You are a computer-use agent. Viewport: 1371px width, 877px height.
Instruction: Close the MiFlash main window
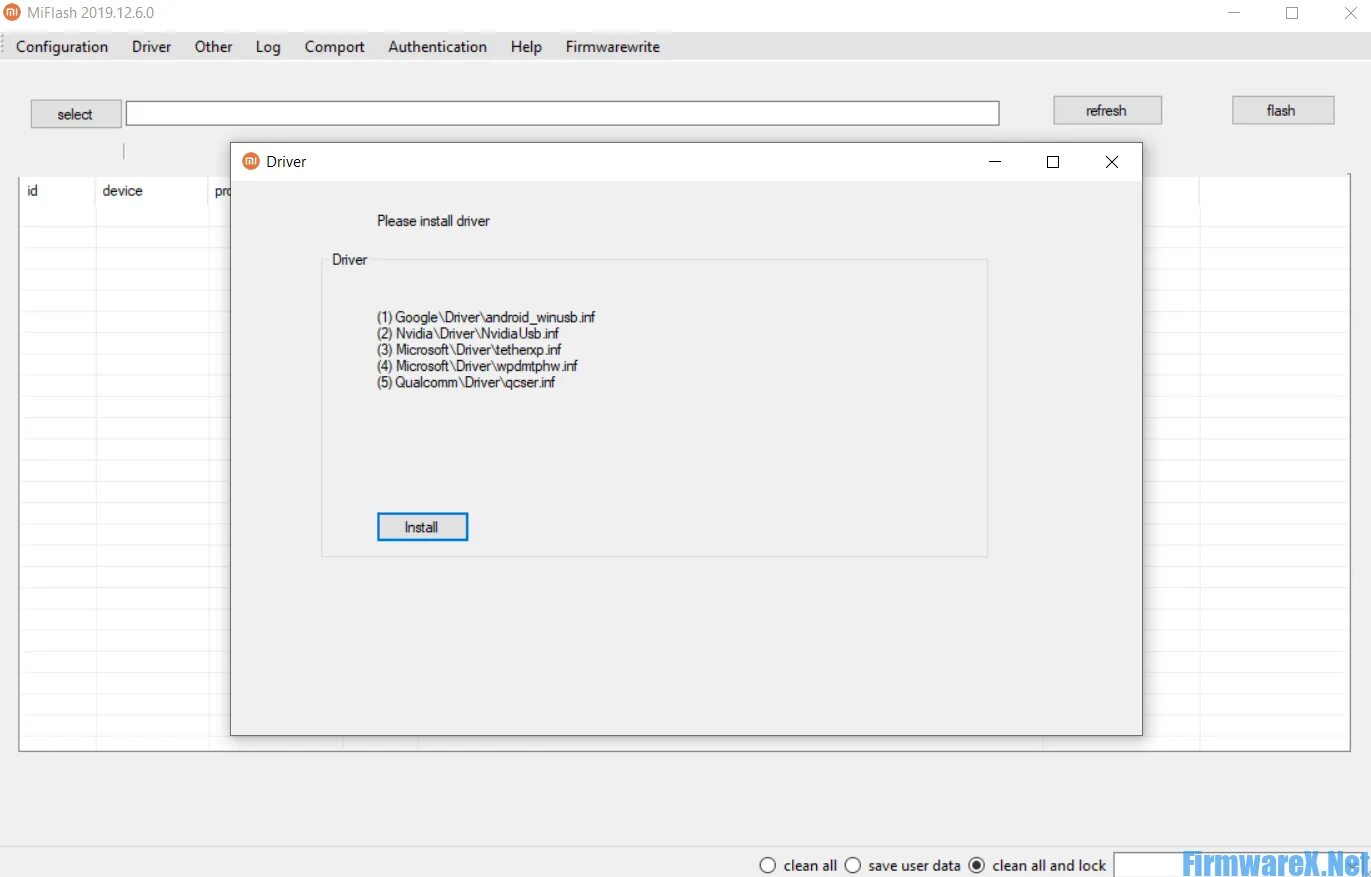click(x=1350, y=13)
